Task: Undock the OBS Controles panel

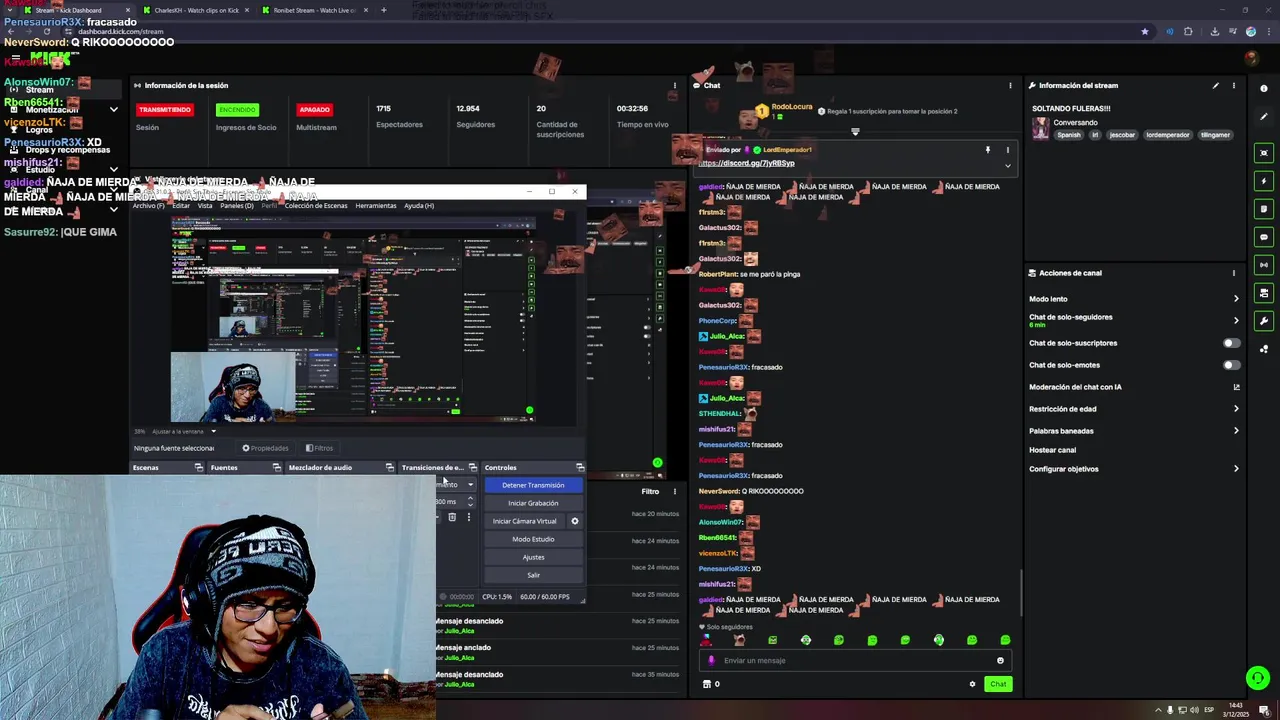Action: (x=579, y=467)
